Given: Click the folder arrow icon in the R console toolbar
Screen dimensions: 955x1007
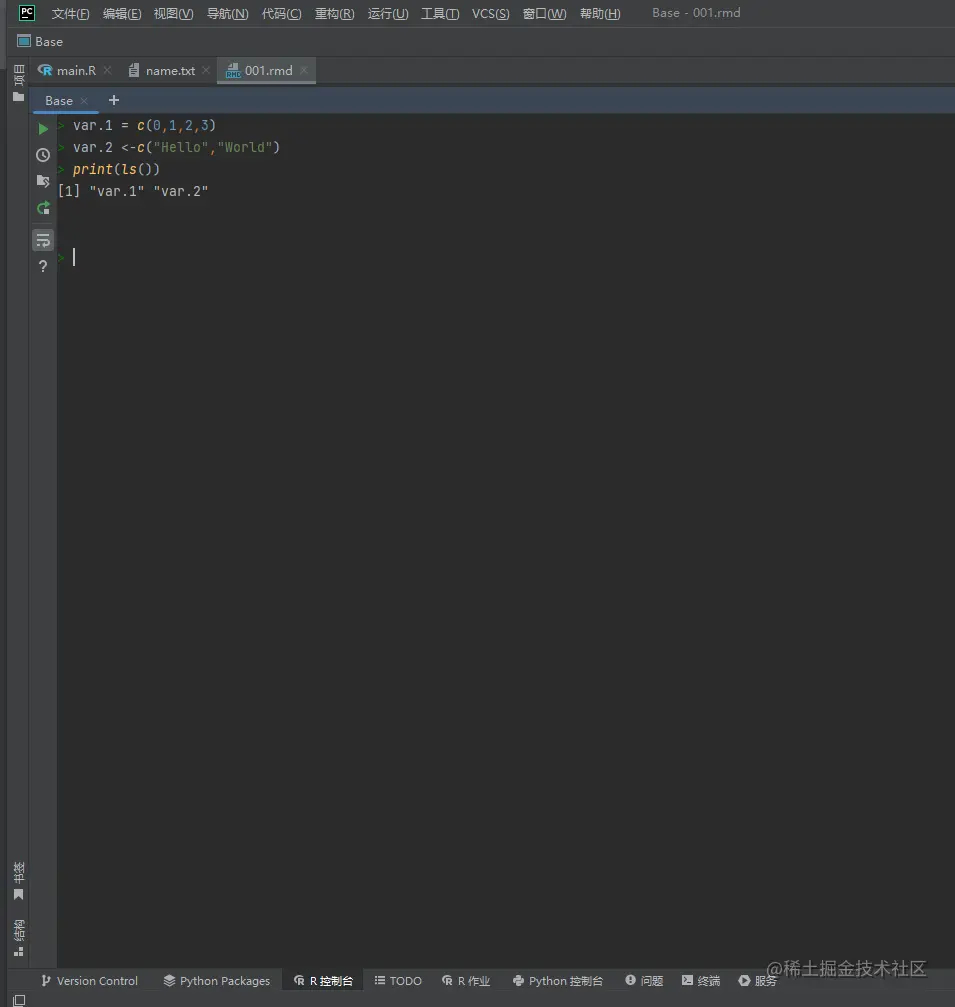Looking at the screenshot, I should click(43, 181).
